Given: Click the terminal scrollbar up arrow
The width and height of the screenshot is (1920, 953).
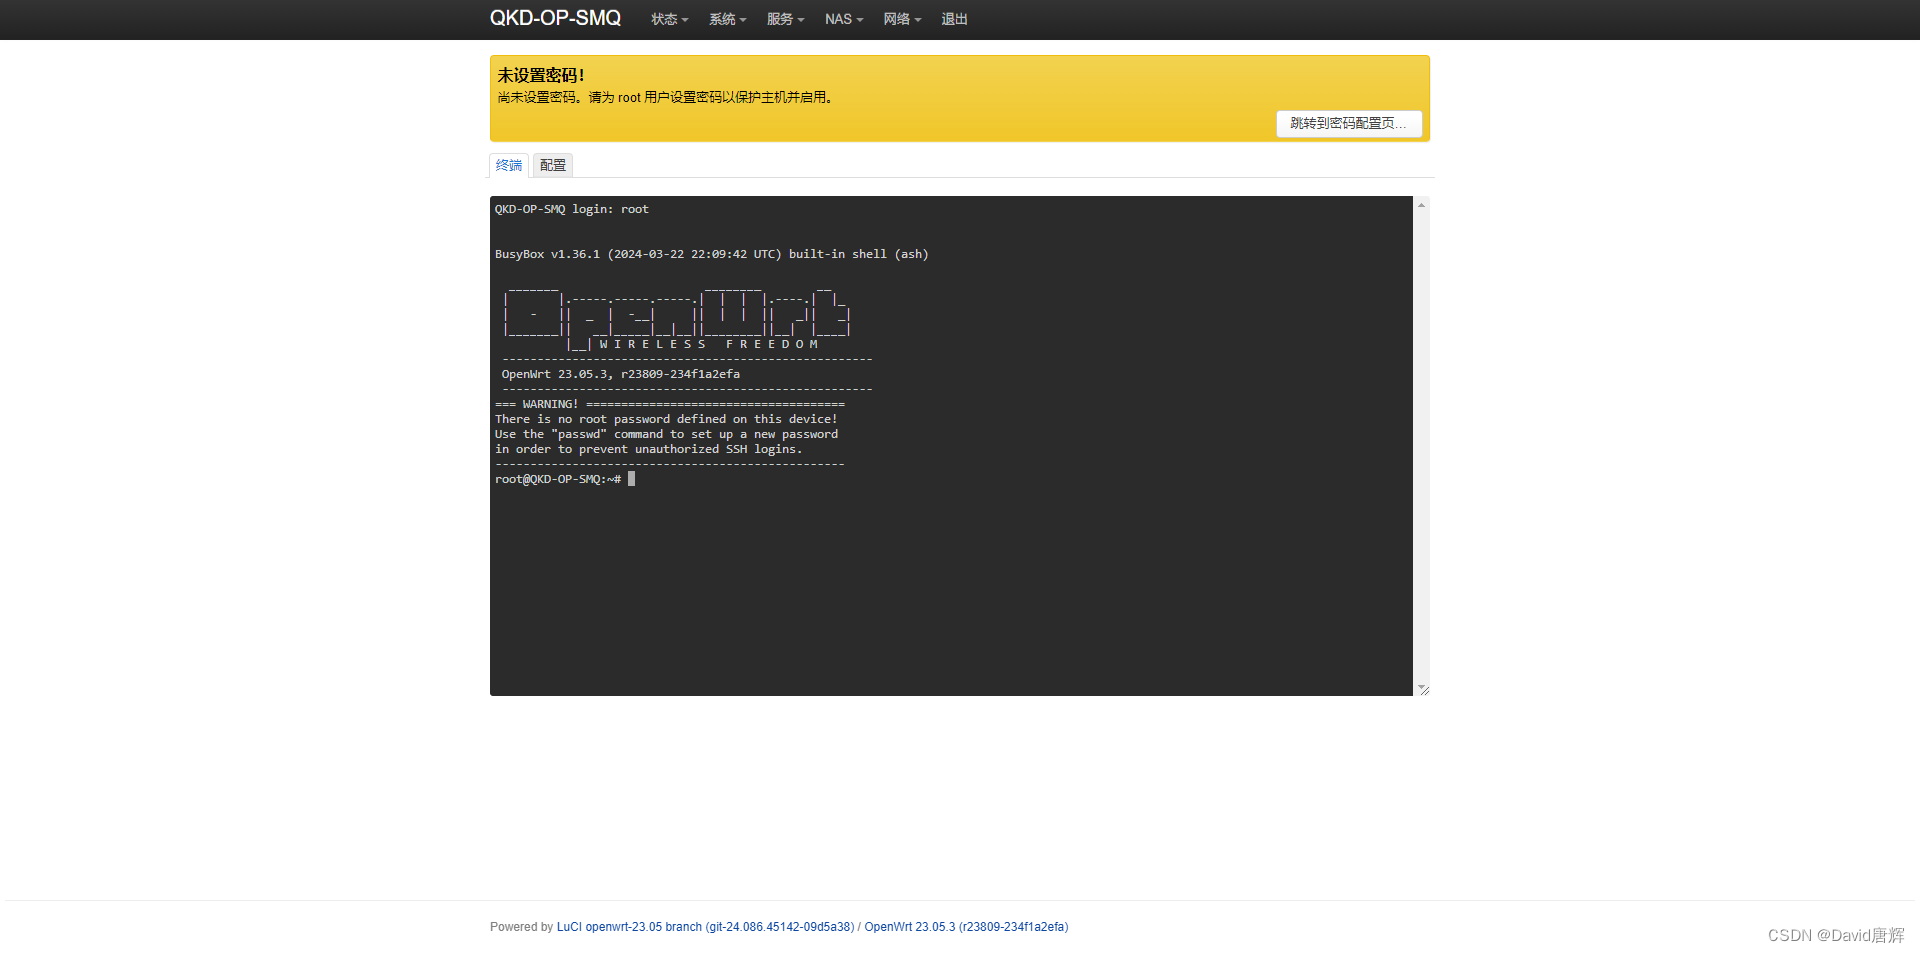Looking at the screenshot, I should (1422, 204).
